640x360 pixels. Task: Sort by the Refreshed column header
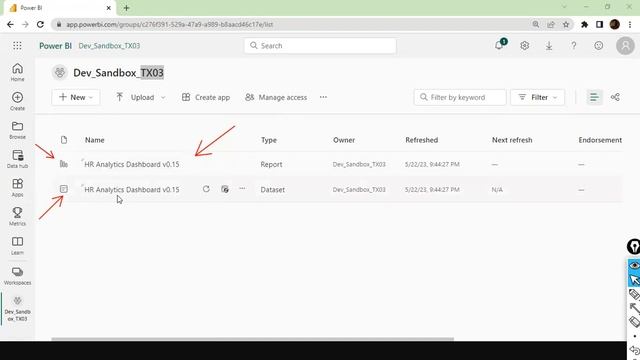click(x=422, y=140)
